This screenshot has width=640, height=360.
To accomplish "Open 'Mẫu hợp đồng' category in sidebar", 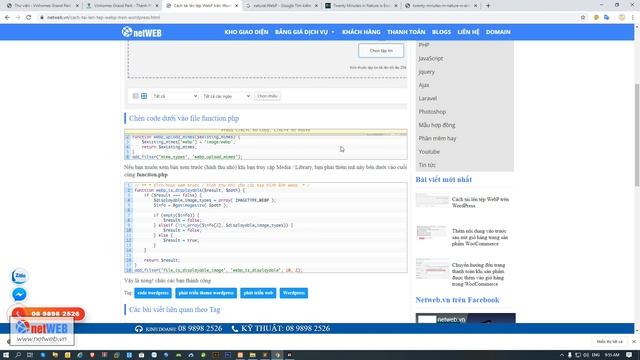I will point(437,125).
